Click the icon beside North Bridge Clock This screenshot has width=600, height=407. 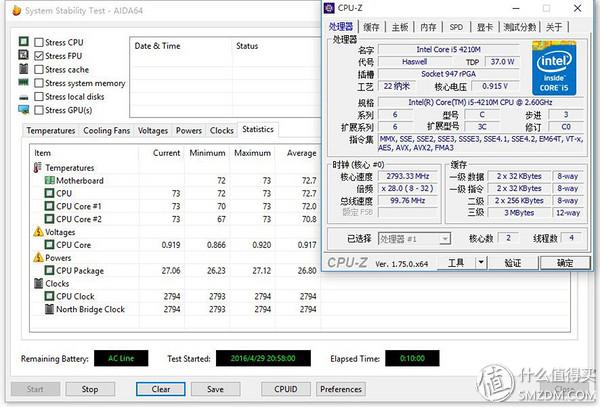point(49,309)
